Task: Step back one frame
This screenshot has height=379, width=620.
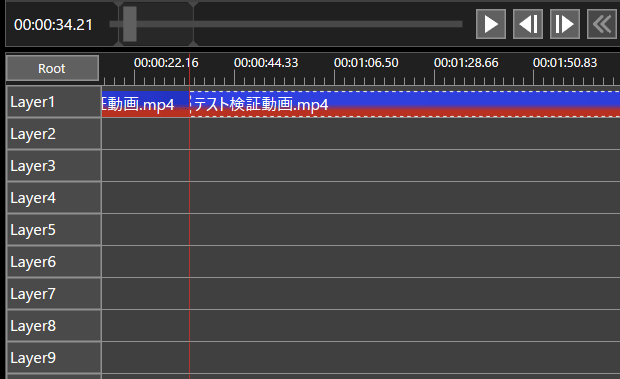Action: 528,24
